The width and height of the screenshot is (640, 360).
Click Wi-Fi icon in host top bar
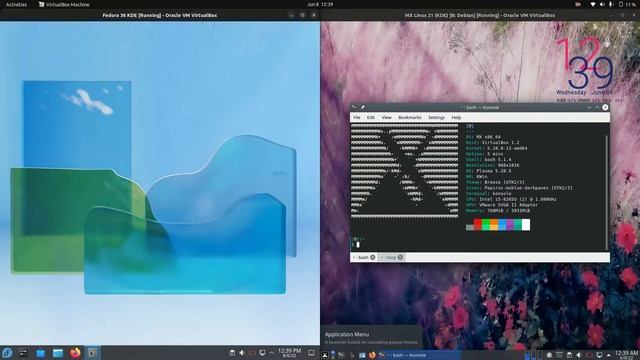593,4
